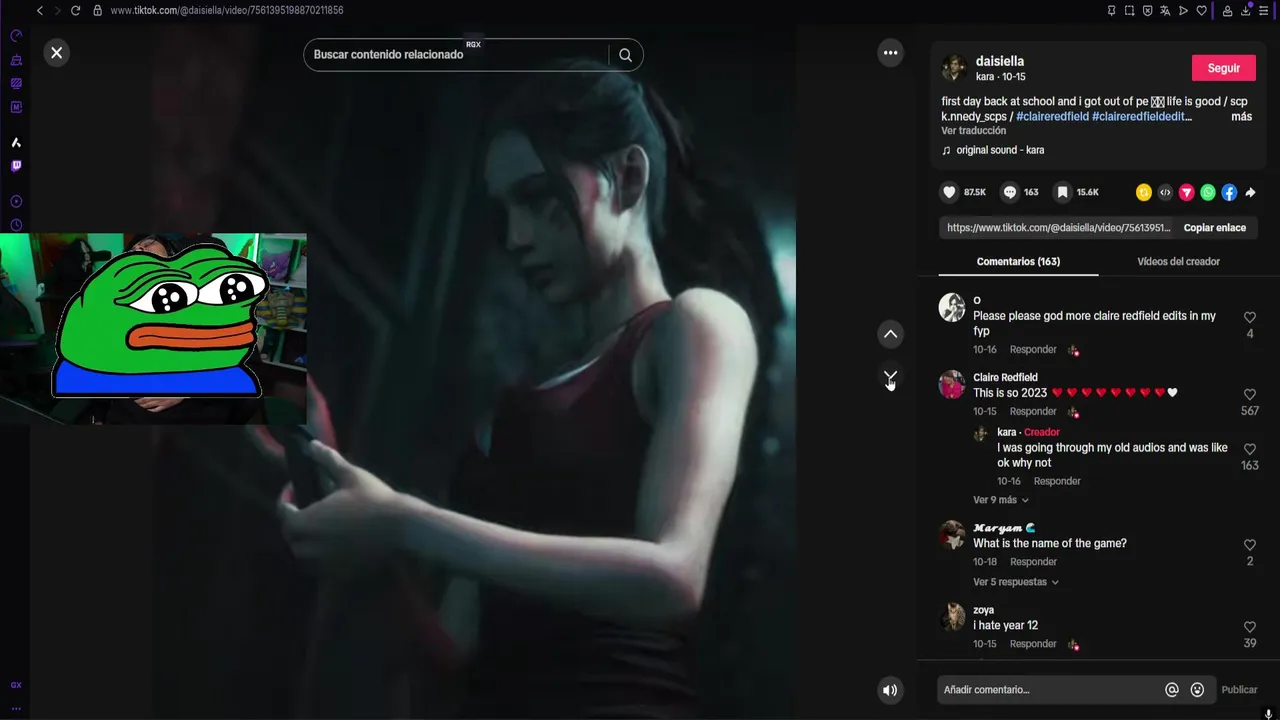Viewport: 1280px width, 720px height.
Task: Open Player icon in Opera sidebar
Action: pos(16,200)
